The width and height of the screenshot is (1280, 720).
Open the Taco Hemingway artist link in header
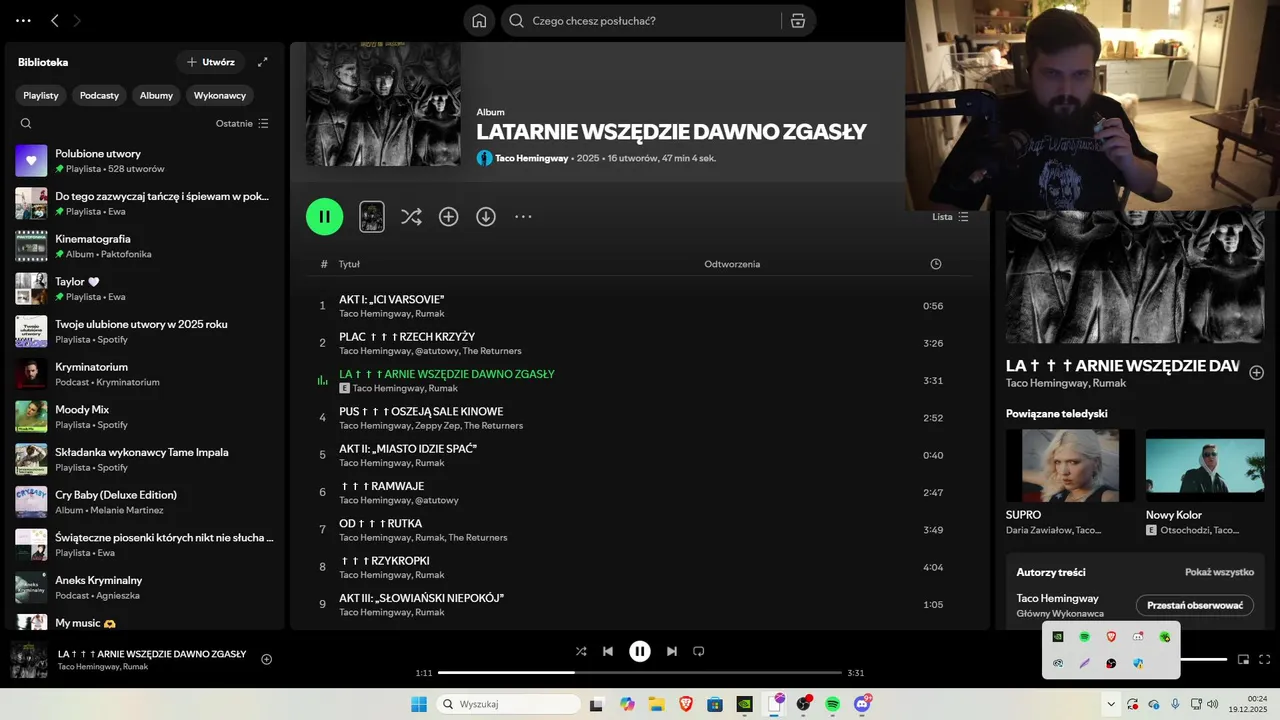(x=532, y=158)
